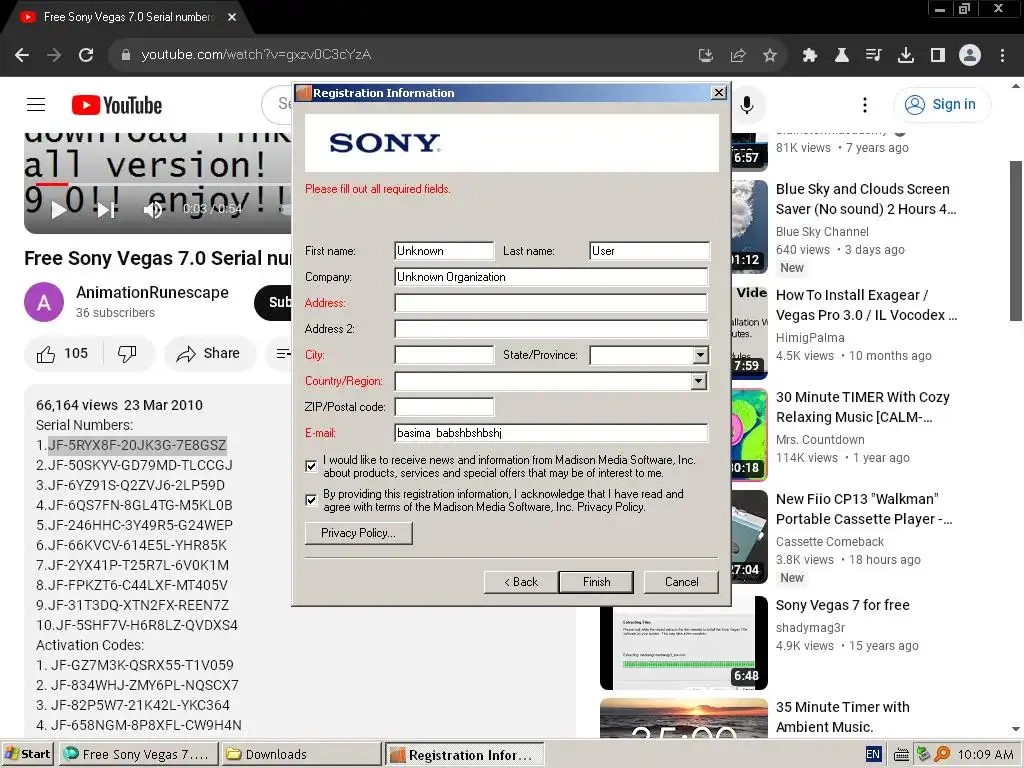Open browser downloads arrow icon
This screenshot has width=1024, height=768.
(x=906, y=56)
